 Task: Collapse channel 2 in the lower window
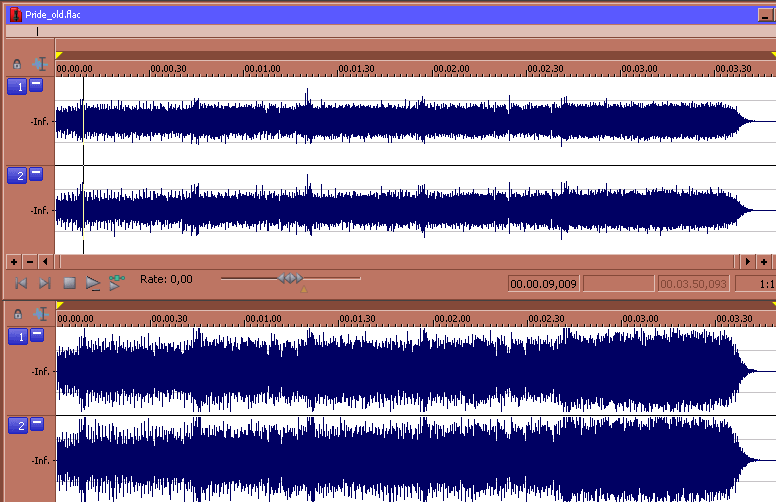[x=37, y=424]
